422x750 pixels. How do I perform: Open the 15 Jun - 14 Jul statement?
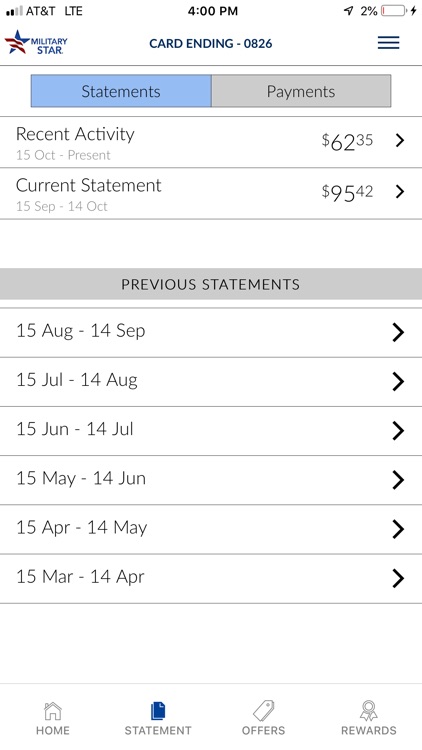[211, 430]
